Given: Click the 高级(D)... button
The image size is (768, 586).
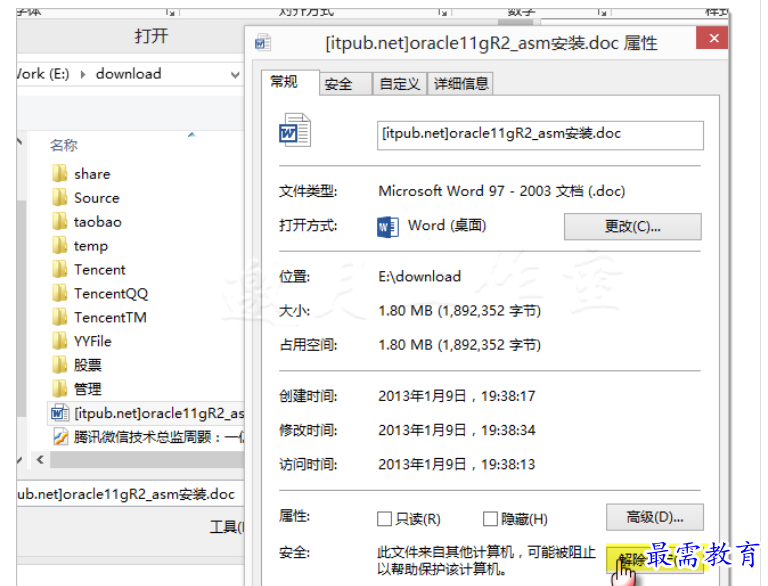Looking at the screenshot, I should [x=655, y=517].
